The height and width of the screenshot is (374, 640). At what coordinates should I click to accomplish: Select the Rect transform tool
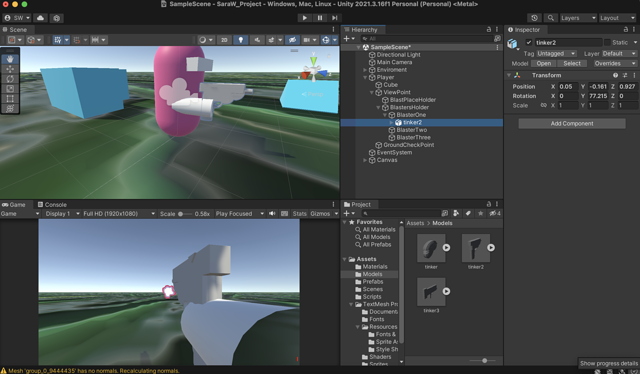[x=10, y=98]
